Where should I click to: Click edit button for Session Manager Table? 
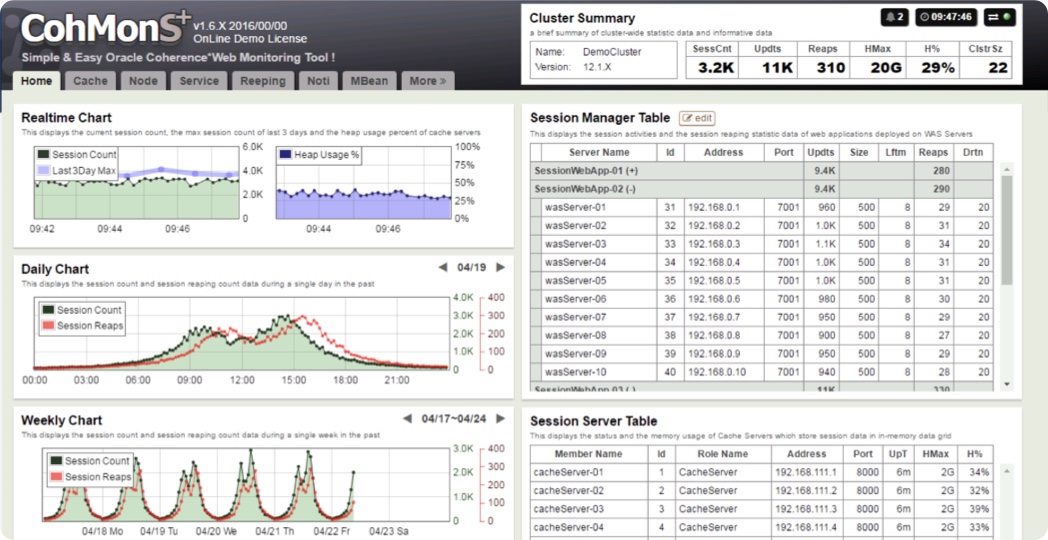click(697, 118)
